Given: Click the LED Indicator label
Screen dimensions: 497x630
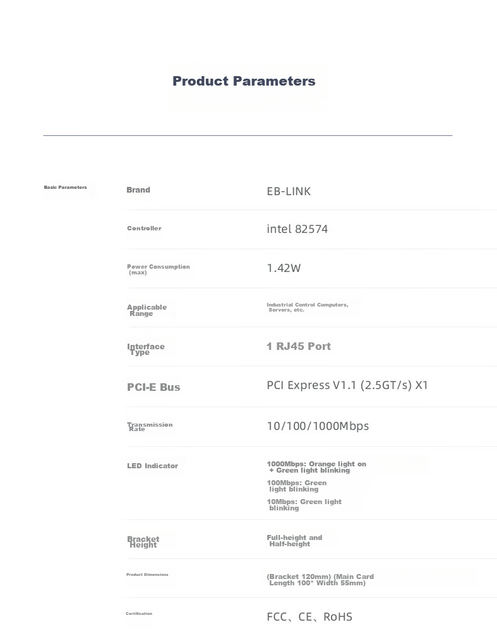Looking at the screenshot, I should click(x=152, y=466).
